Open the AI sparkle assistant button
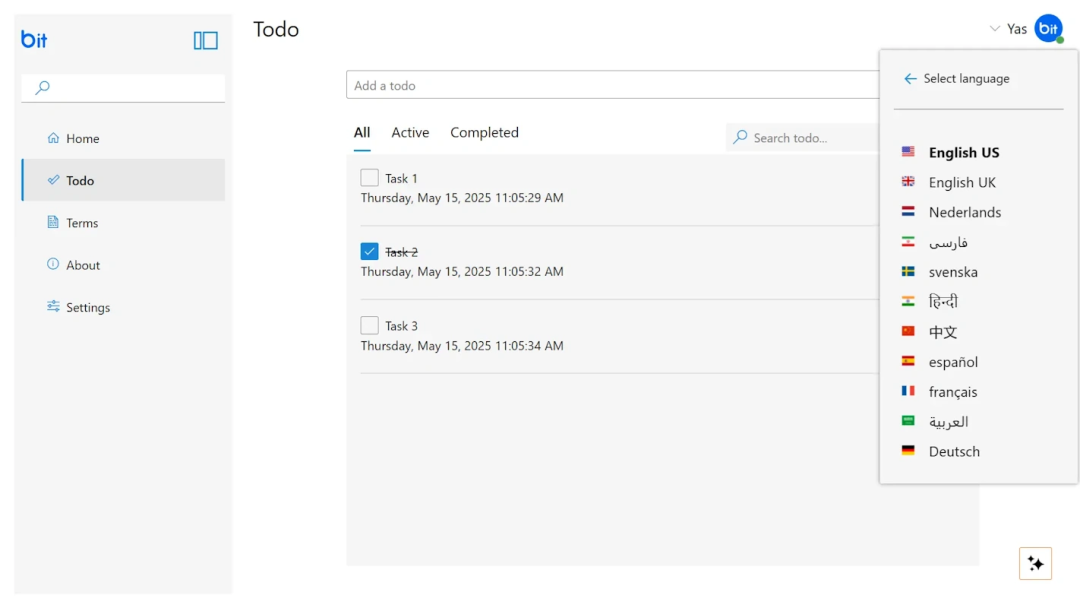The image size is (1080, 608). (x=1035, y=563)
